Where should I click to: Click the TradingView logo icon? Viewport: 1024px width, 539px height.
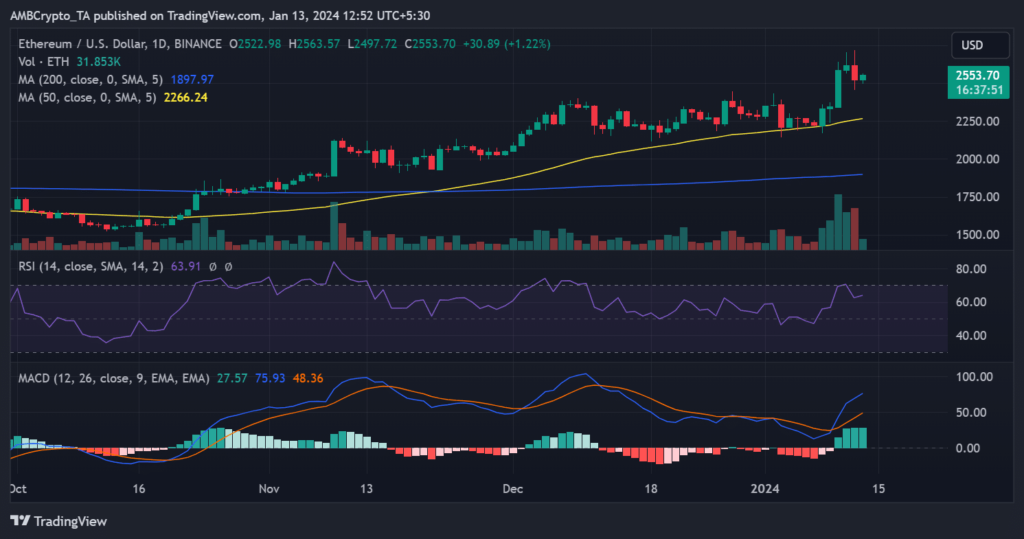pyautogui.click(x=20, y=521)
